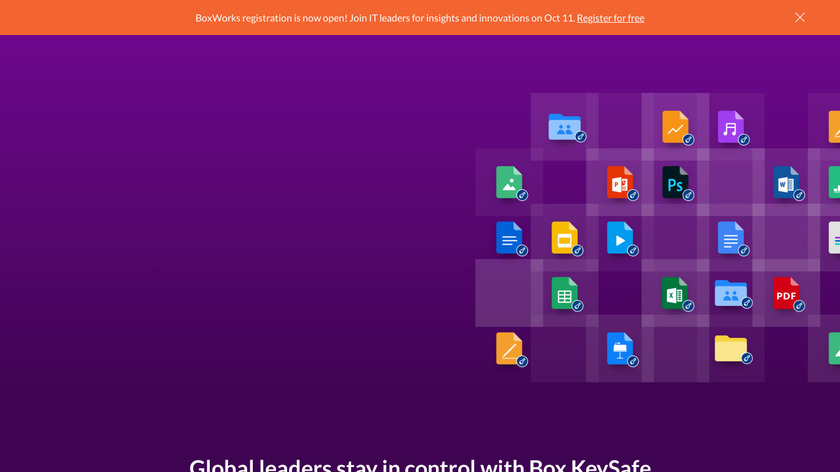Image resolution: width=840 pixels, height=472 pixels.
Task: Select the Photoshop Ps file icon
Action: [676, 182]
